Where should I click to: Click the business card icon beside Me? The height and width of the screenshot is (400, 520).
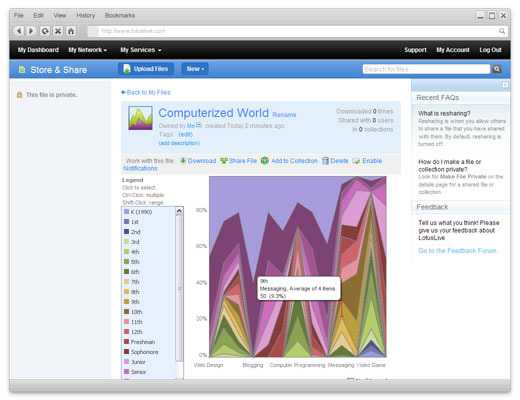(x=199, y=125)
